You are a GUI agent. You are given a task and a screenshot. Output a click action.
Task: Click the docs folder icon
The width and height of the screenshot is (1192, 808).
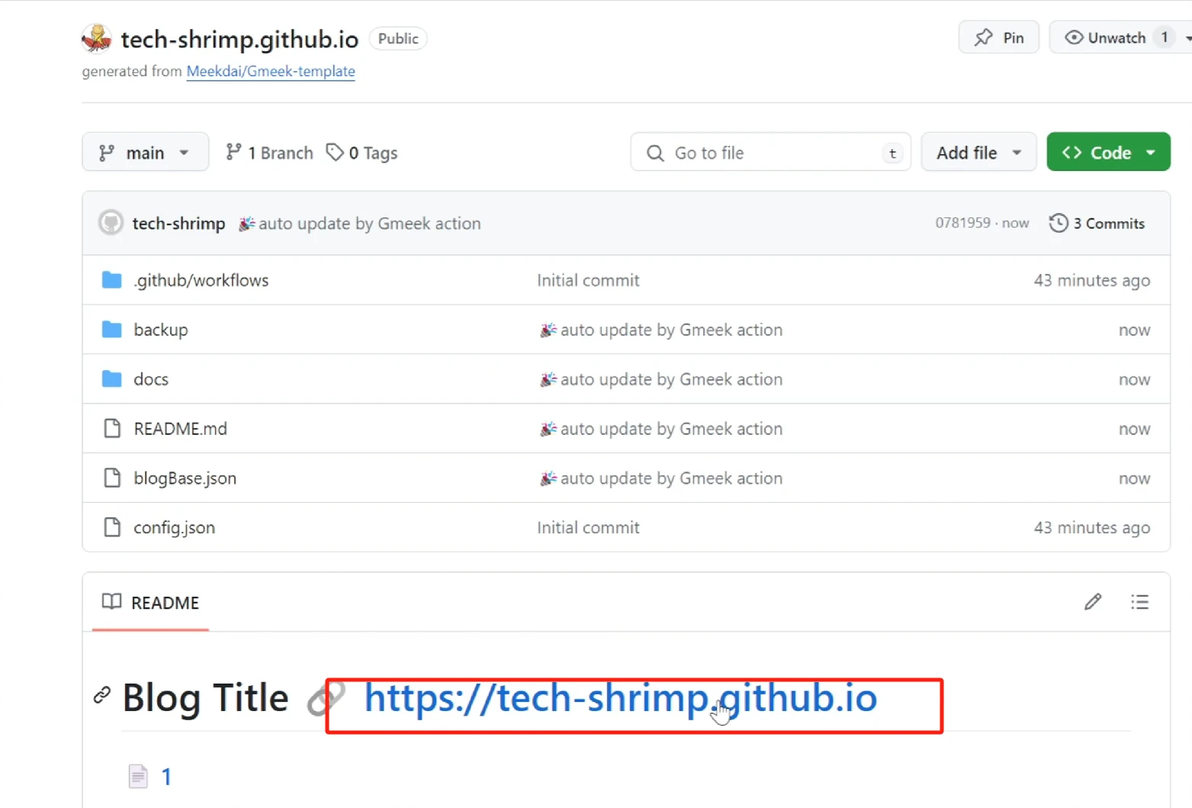click(x=112, y=379)
